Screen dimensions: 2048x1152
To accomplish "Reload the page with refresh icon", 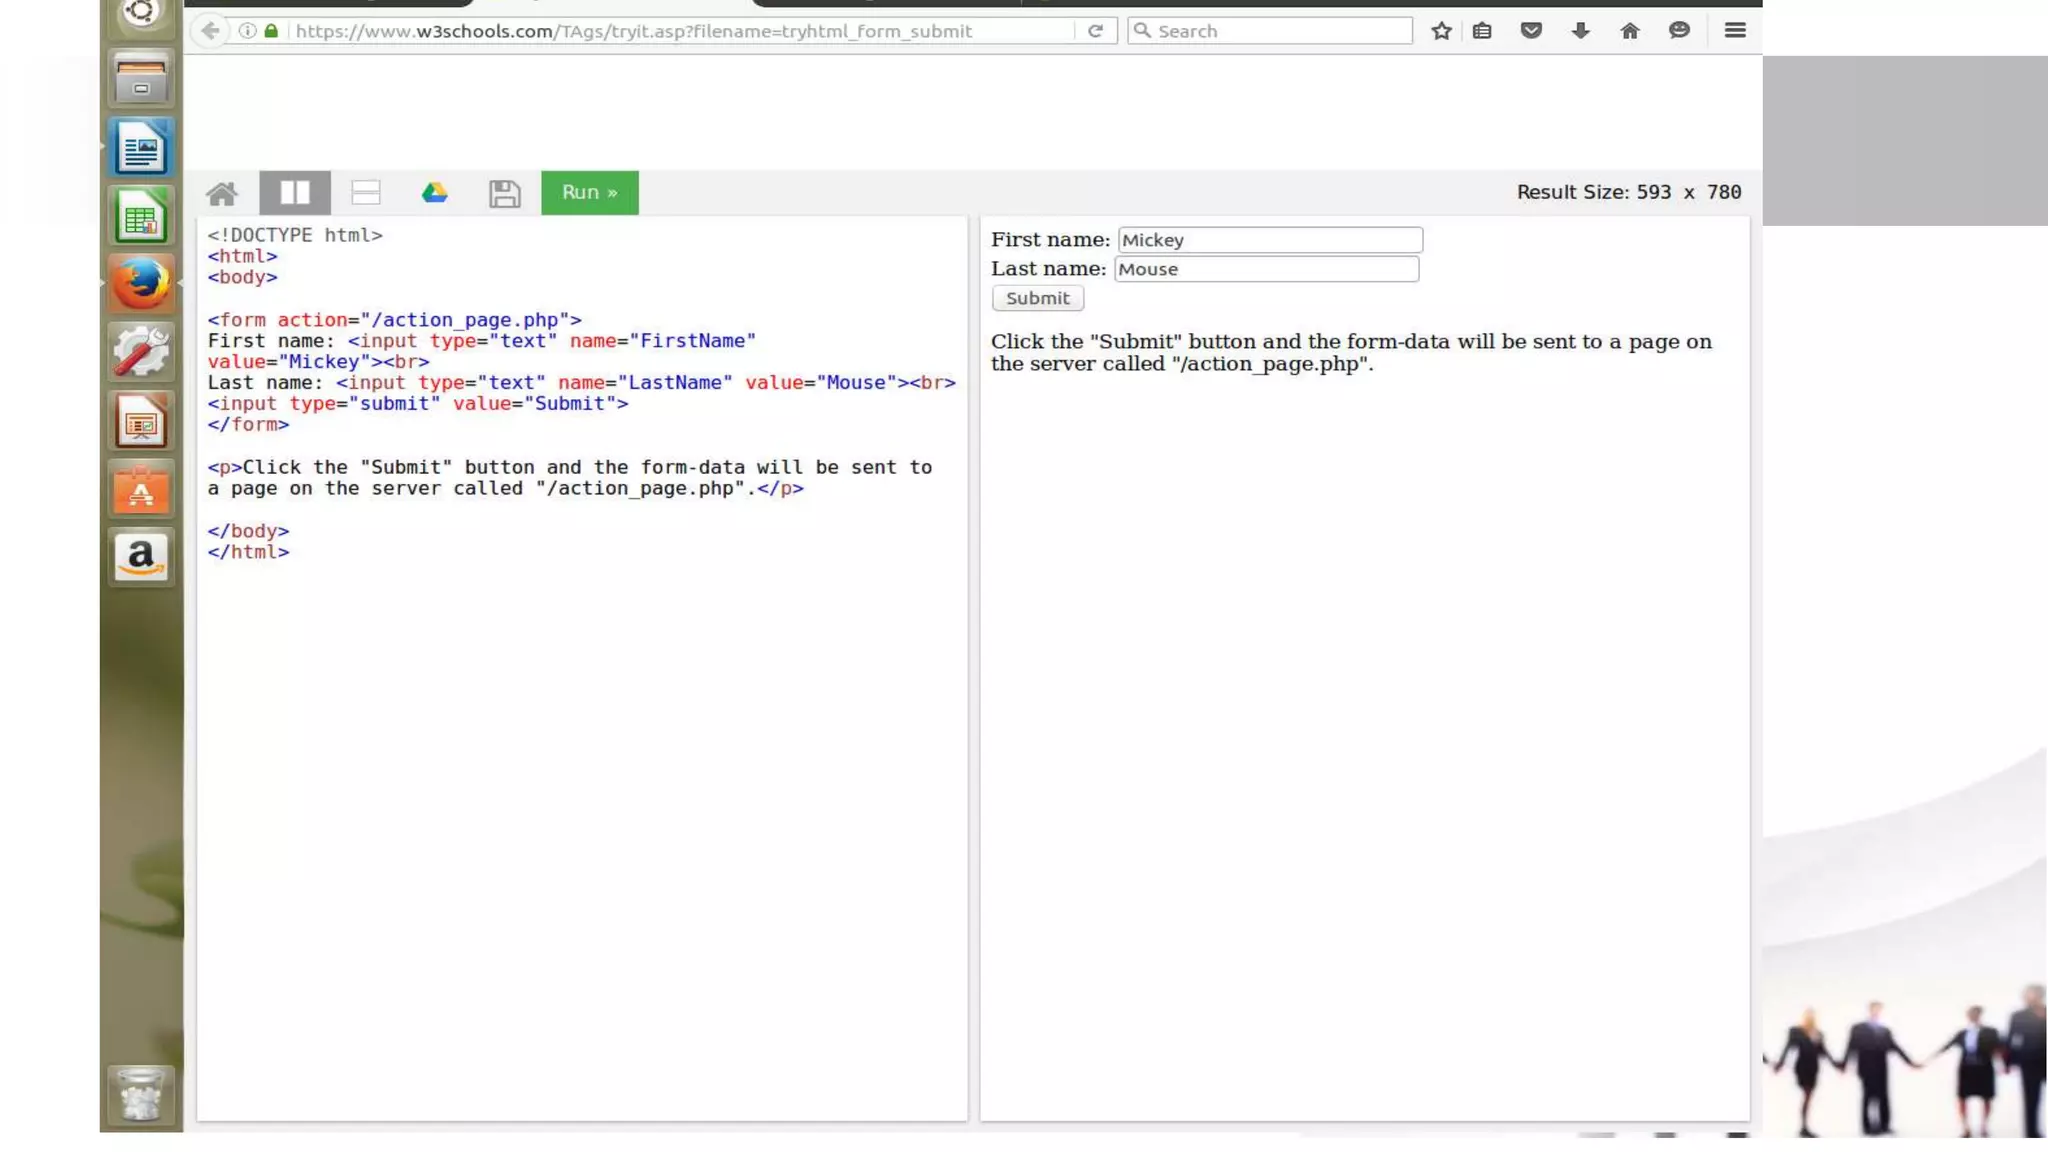I will tap(1095, 31).
